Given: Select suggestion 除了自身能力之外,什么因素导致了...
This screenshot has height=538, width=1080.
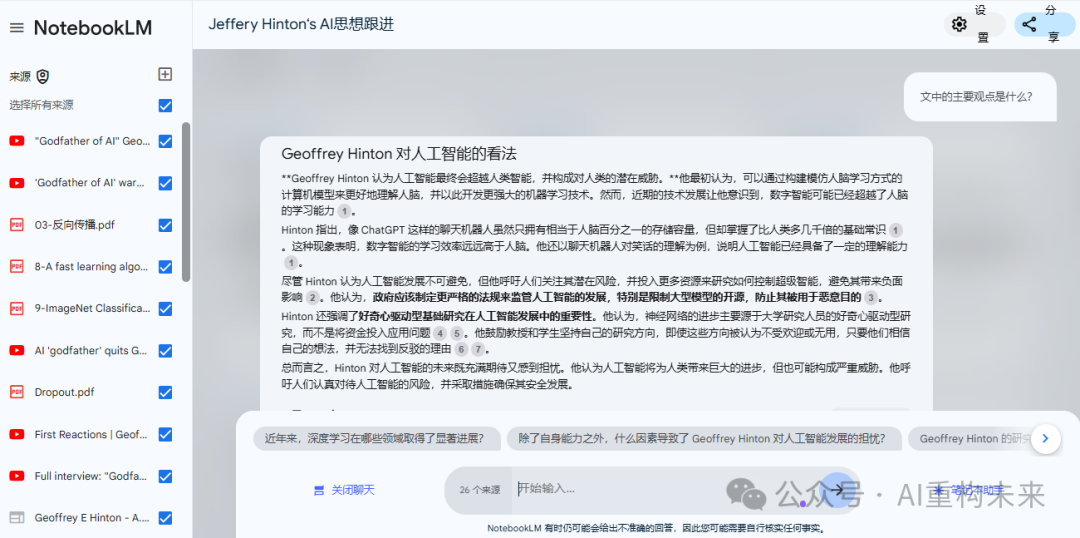Looking at the screenshot, I should (x=704, y=438).
